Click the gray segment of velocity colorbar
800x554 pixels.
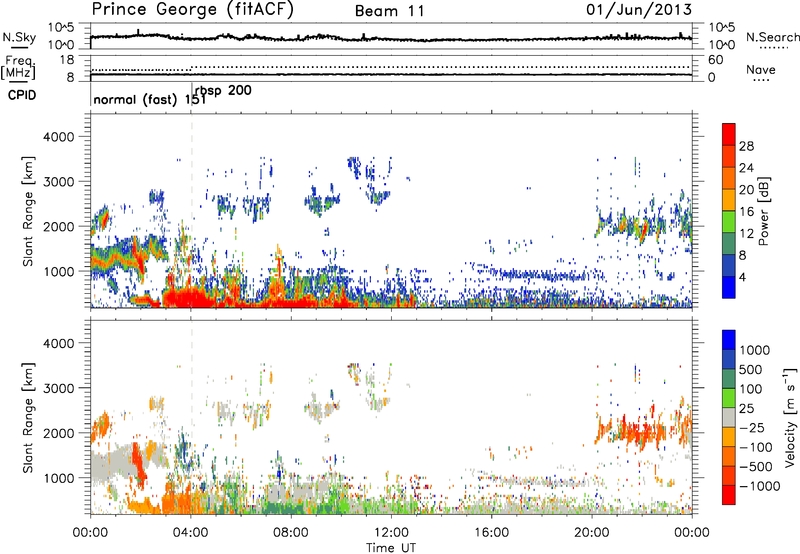pyautogui.click(x=729, y=418)
